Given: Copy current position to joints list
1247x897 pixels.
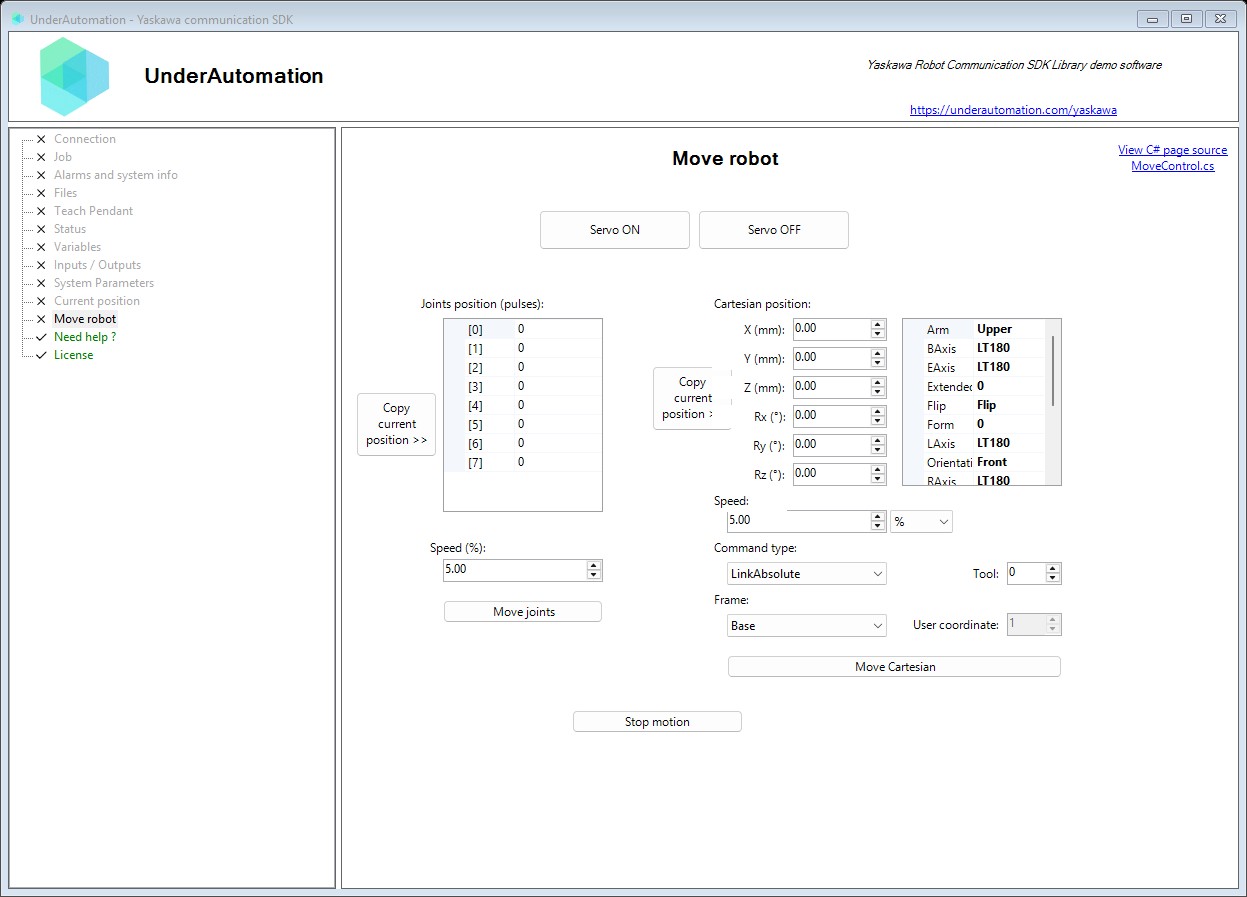Looking at the screenshot, I should click(x=397, y=424).
